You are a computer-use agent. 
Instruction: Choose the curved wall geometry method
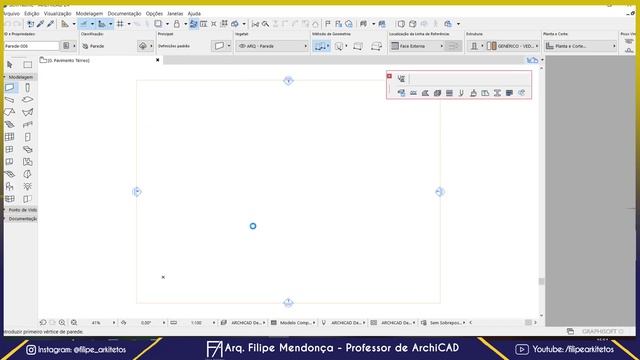(x=339, y=46)
